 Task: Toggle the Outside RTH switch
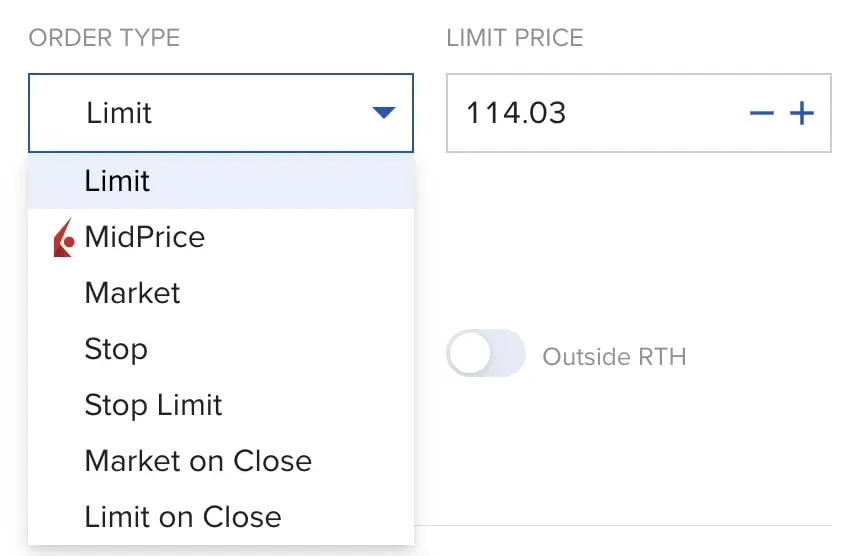(486, 354)
